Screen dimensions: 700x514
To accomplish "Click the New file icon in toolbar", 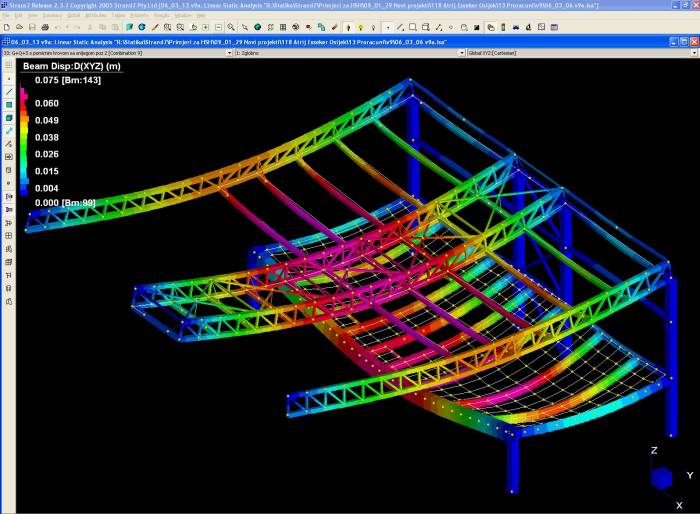I will [7, 27].
